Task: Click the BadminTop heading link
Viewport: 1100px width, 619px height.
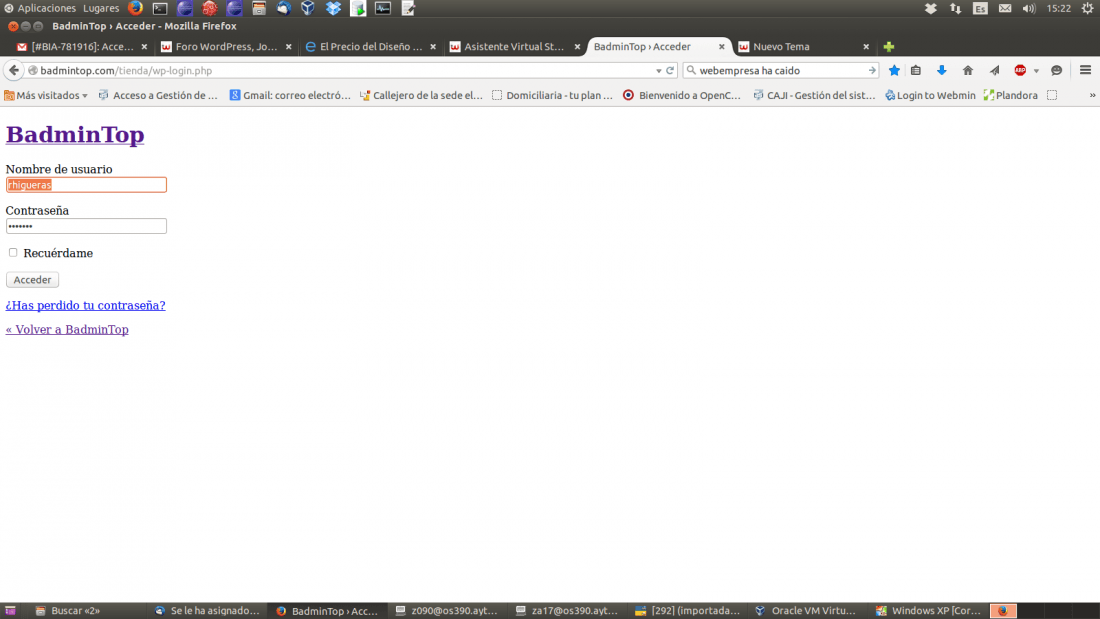Action: (x=75, y=134)
